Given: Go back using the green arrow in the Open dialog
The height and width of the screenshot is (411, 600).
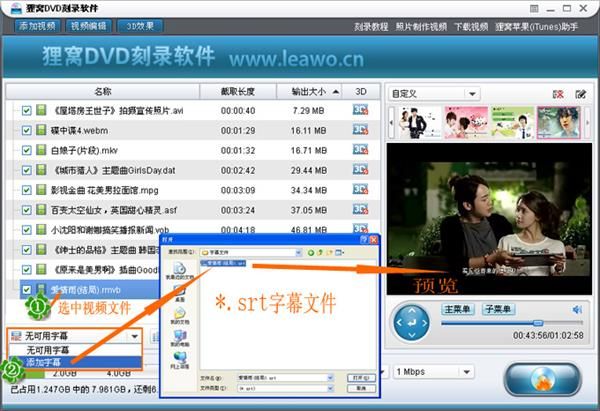Looking at the screenshot, I should coord(311,253).
